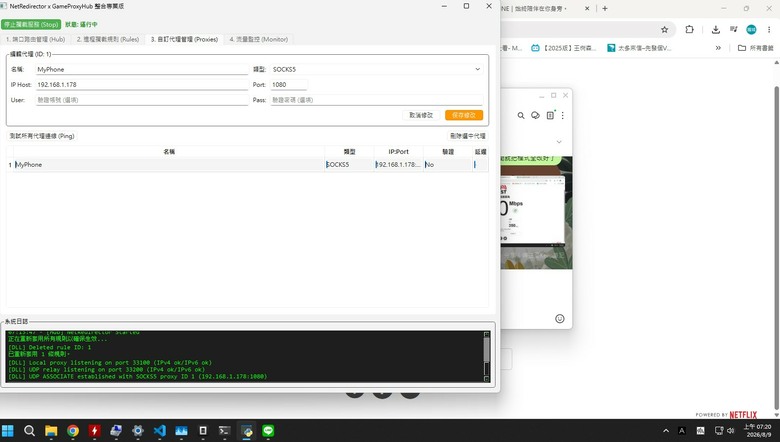Click the Port field showing 1080
780x442 pixels.
pyautogui.click(x=289, y=85)
